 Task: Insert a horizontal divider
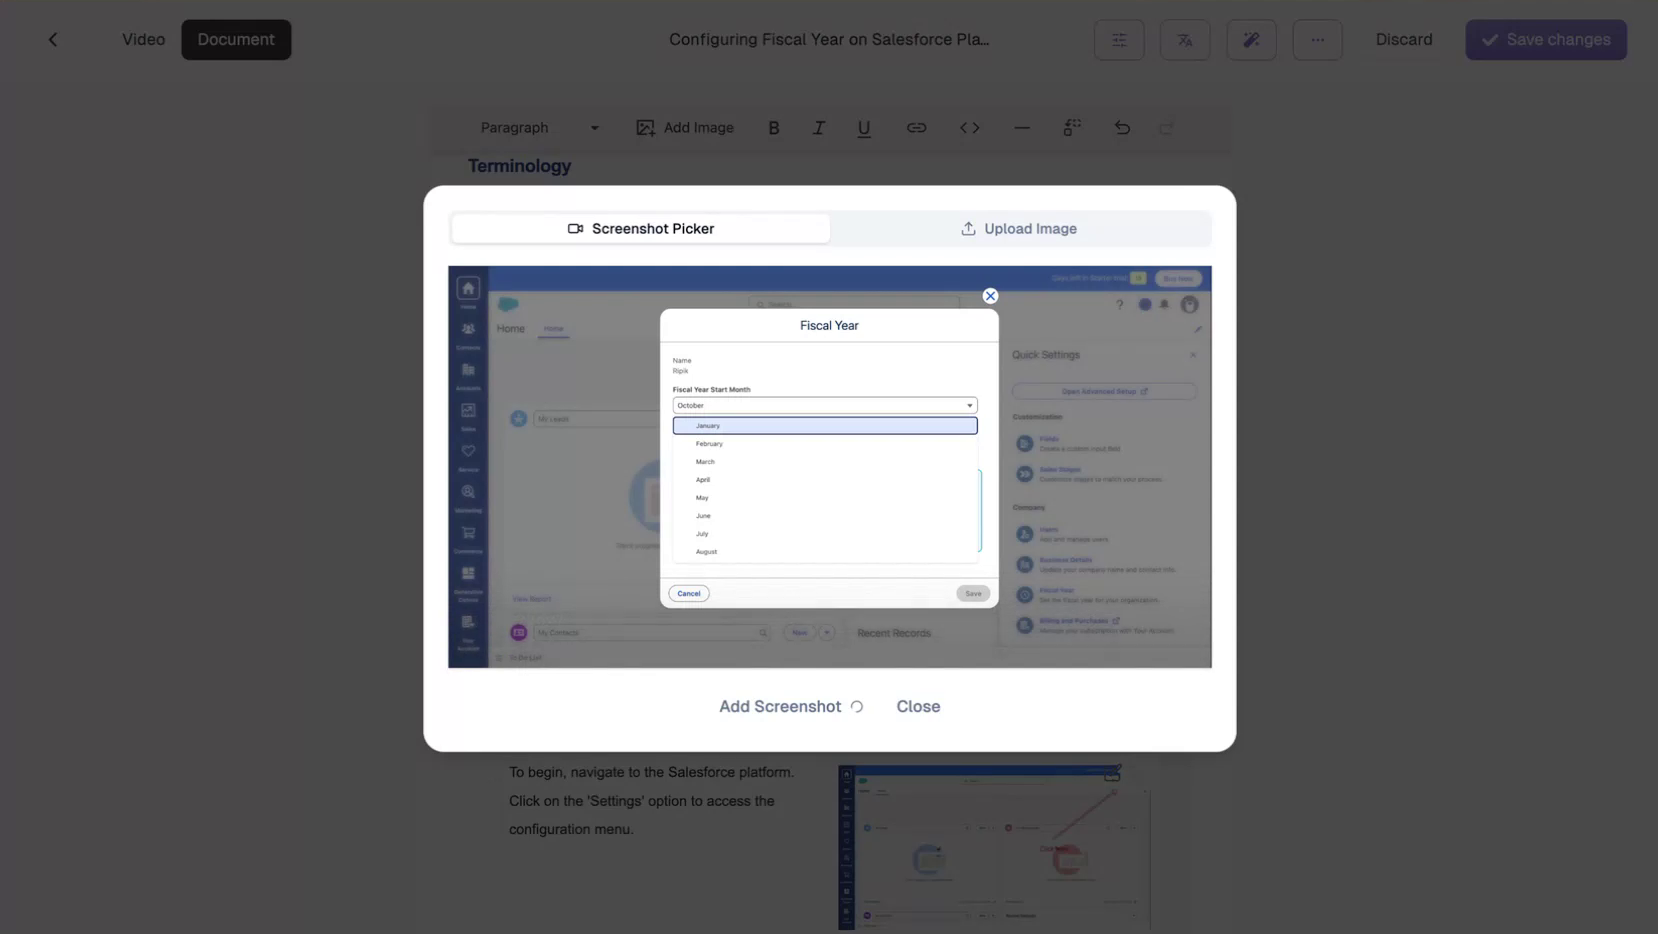click(1022, 128)
